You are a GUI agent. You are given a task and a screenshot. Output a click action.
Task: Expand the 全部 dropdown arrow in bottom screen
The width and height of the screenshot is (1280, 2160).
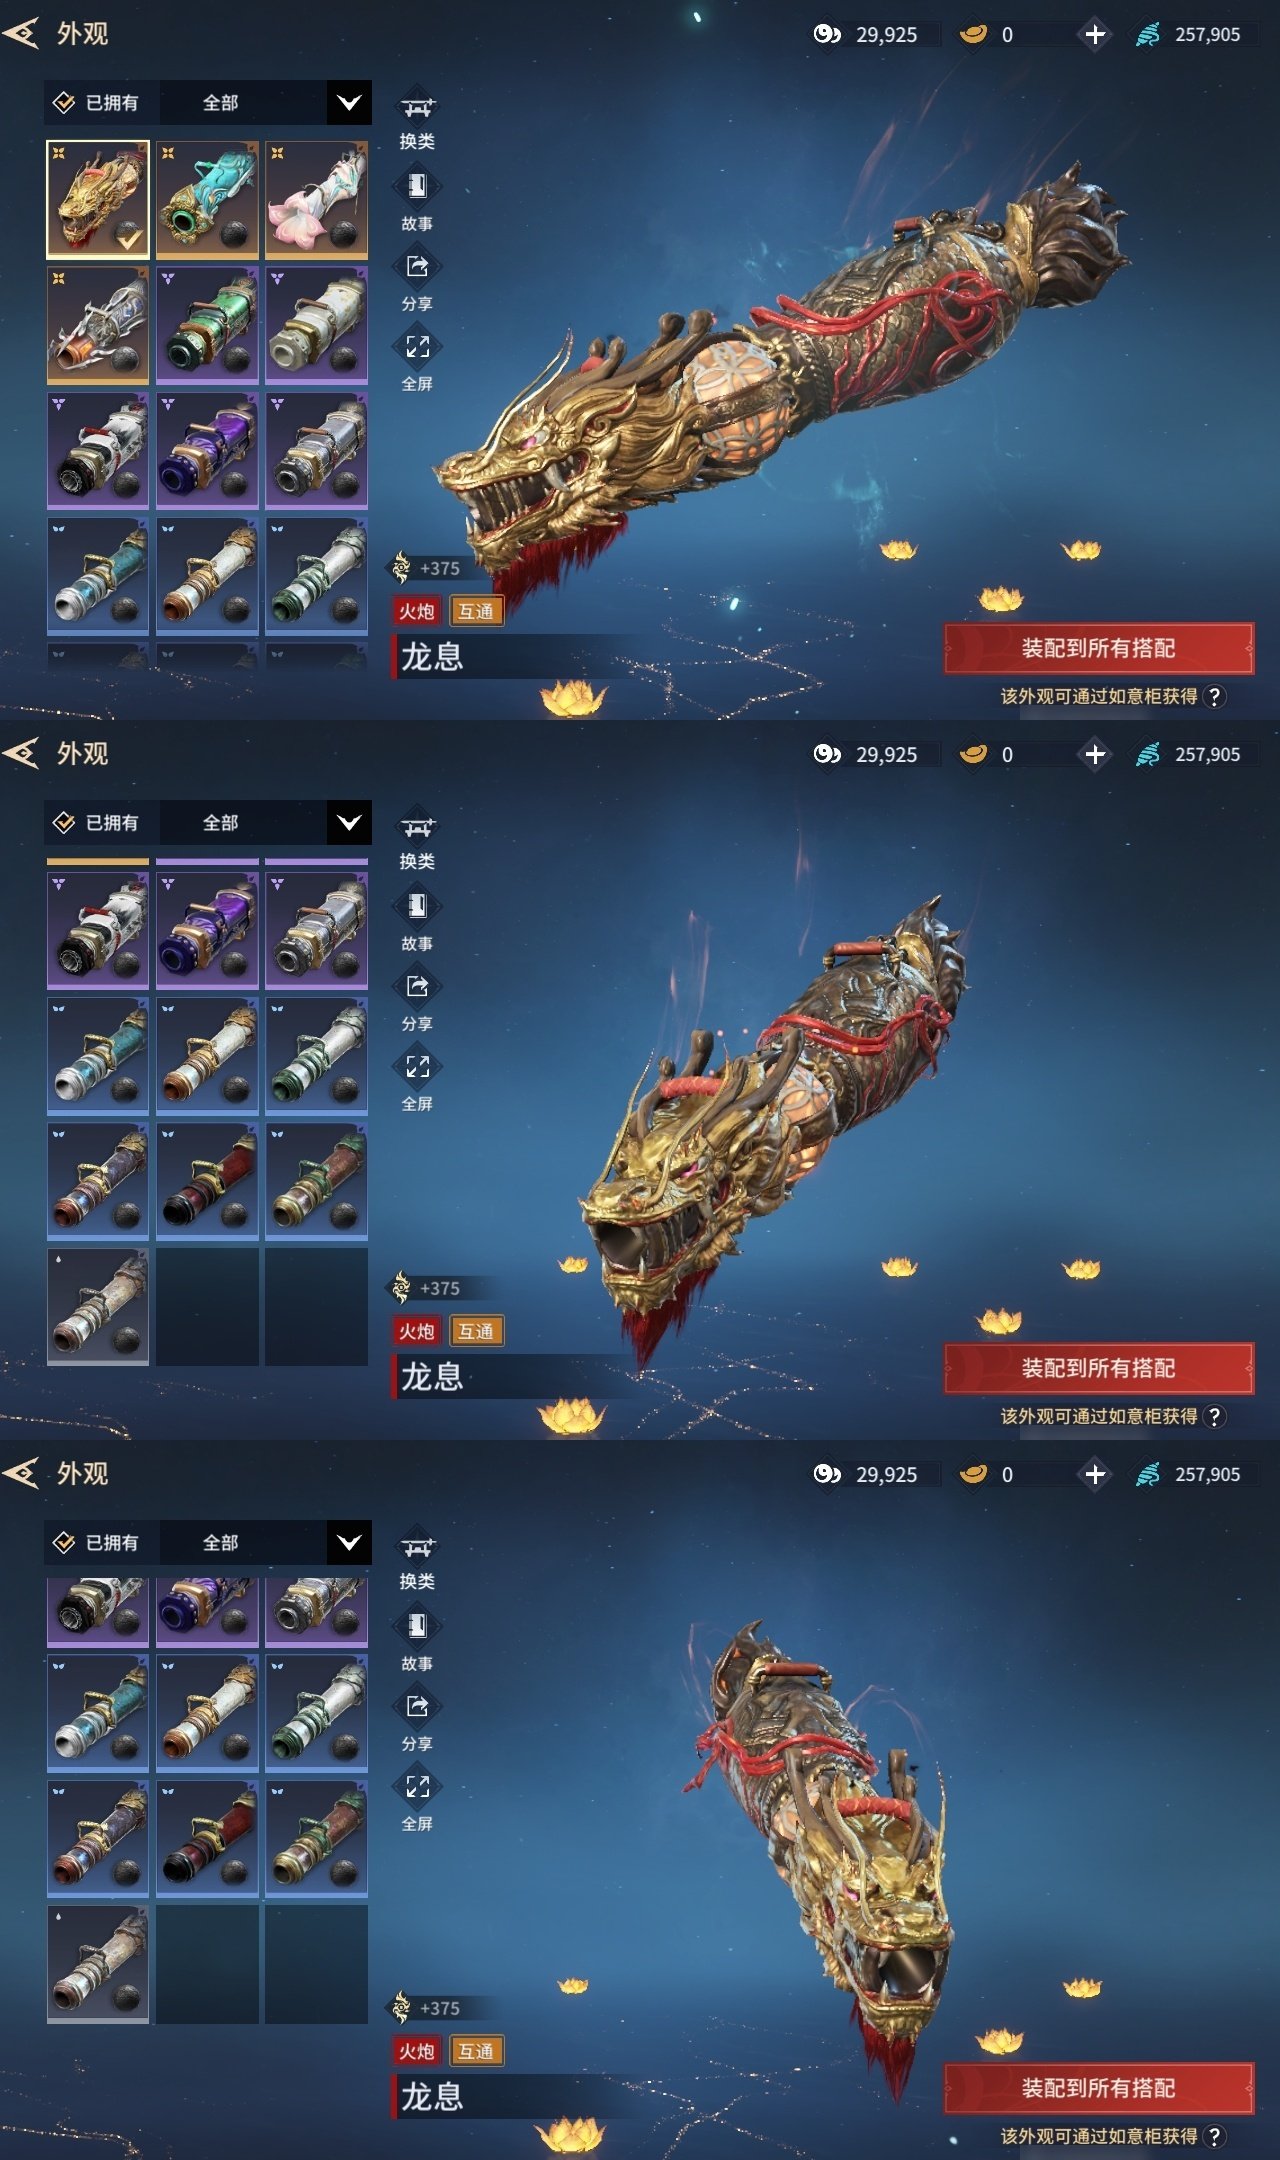click(x=349, y=1543)
